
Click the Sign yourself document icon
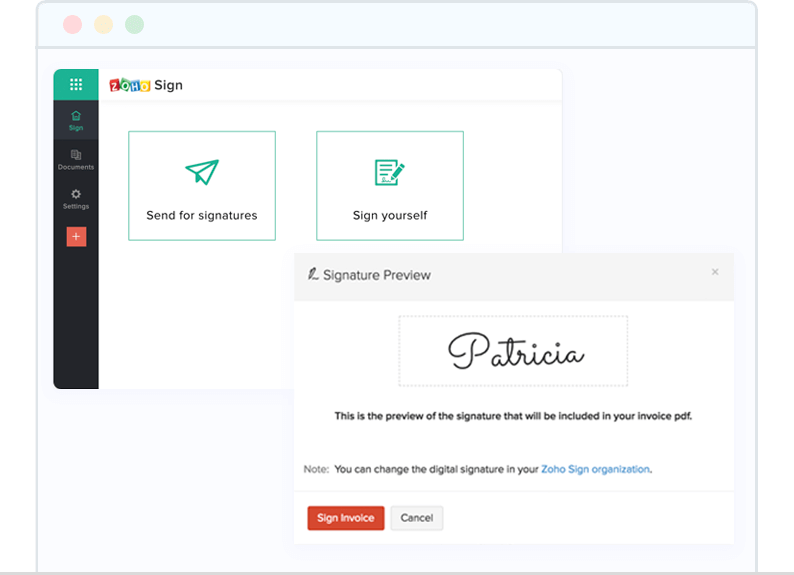(x=389, y=172)
